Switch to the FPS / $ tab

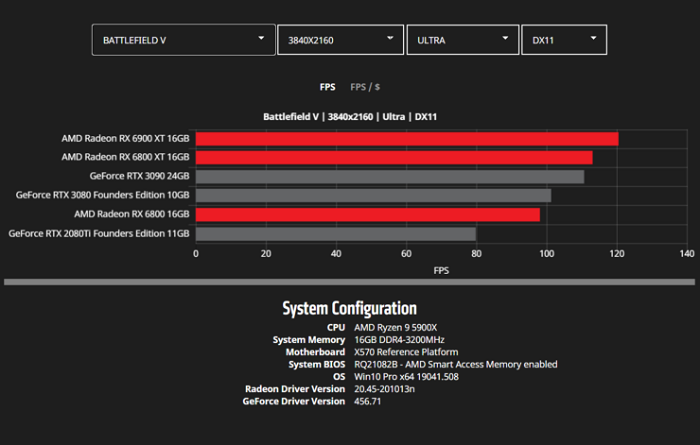coord(365,87)
